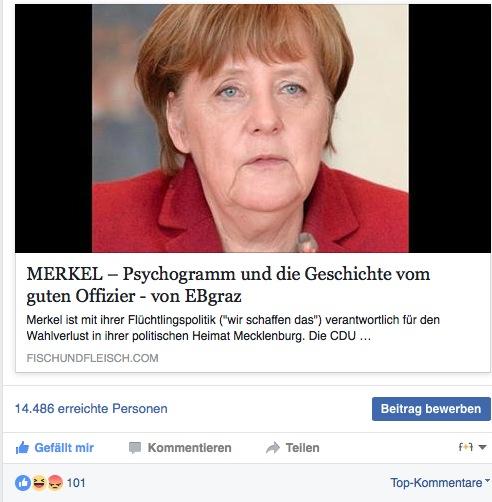Click the article description text about Flüchtlingspolitik

click(233, 328)
